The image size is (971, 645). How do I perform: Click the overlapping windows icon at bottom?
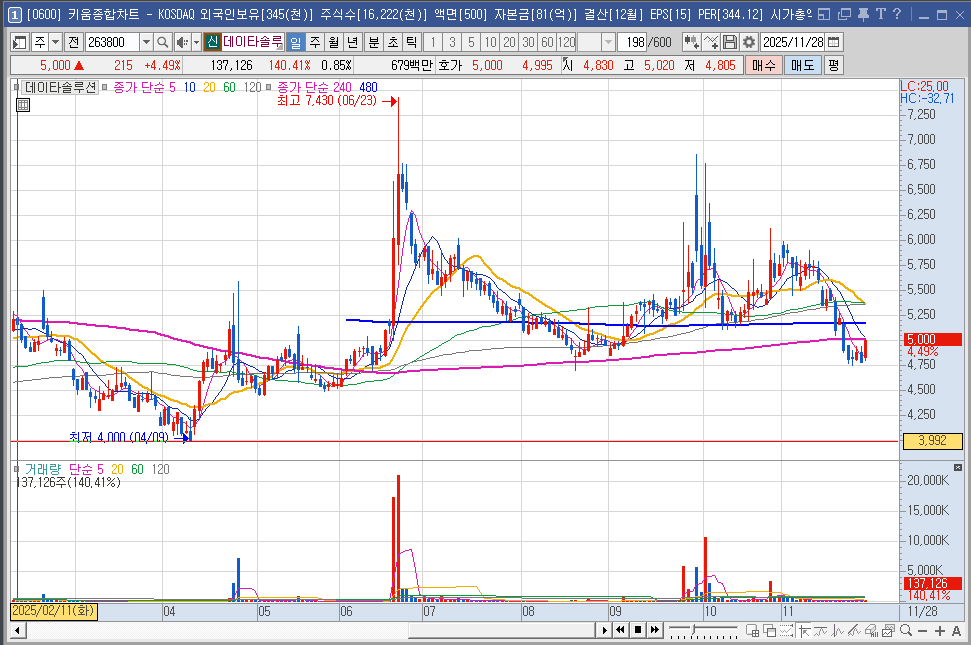770,631
